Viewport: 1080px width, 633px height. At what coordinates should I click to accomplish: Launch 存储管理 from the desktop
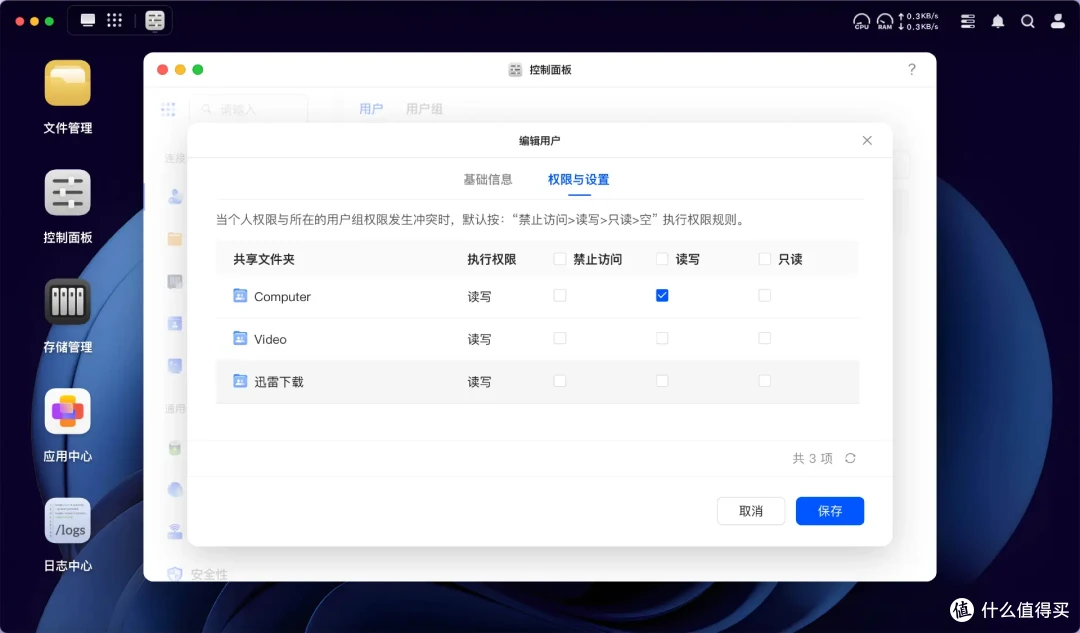pos(68,302)
